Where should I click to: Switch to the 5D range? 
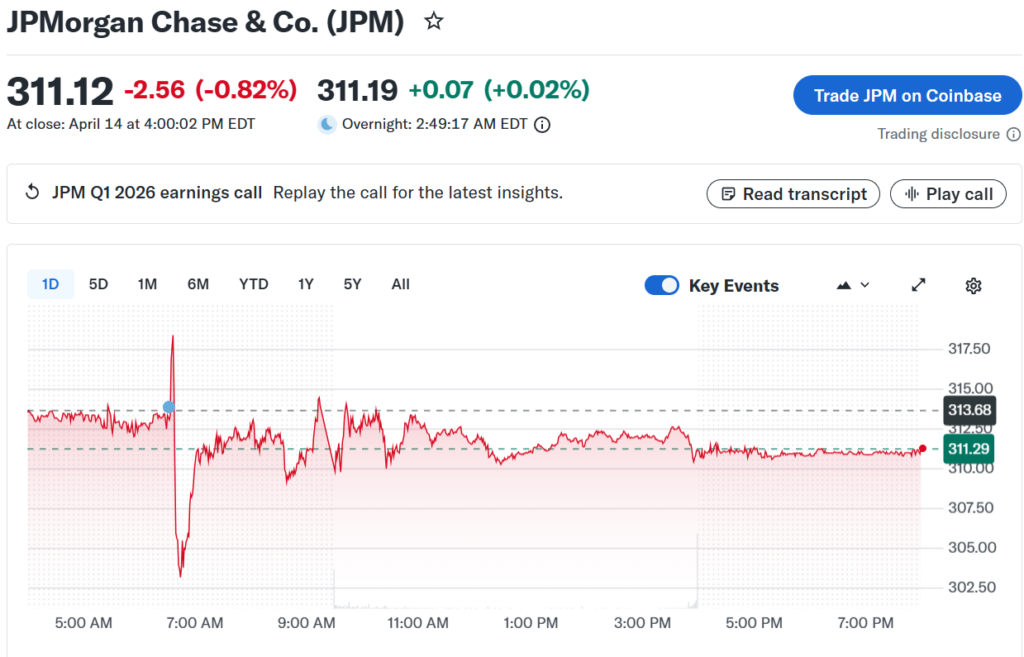click(98, 284)
